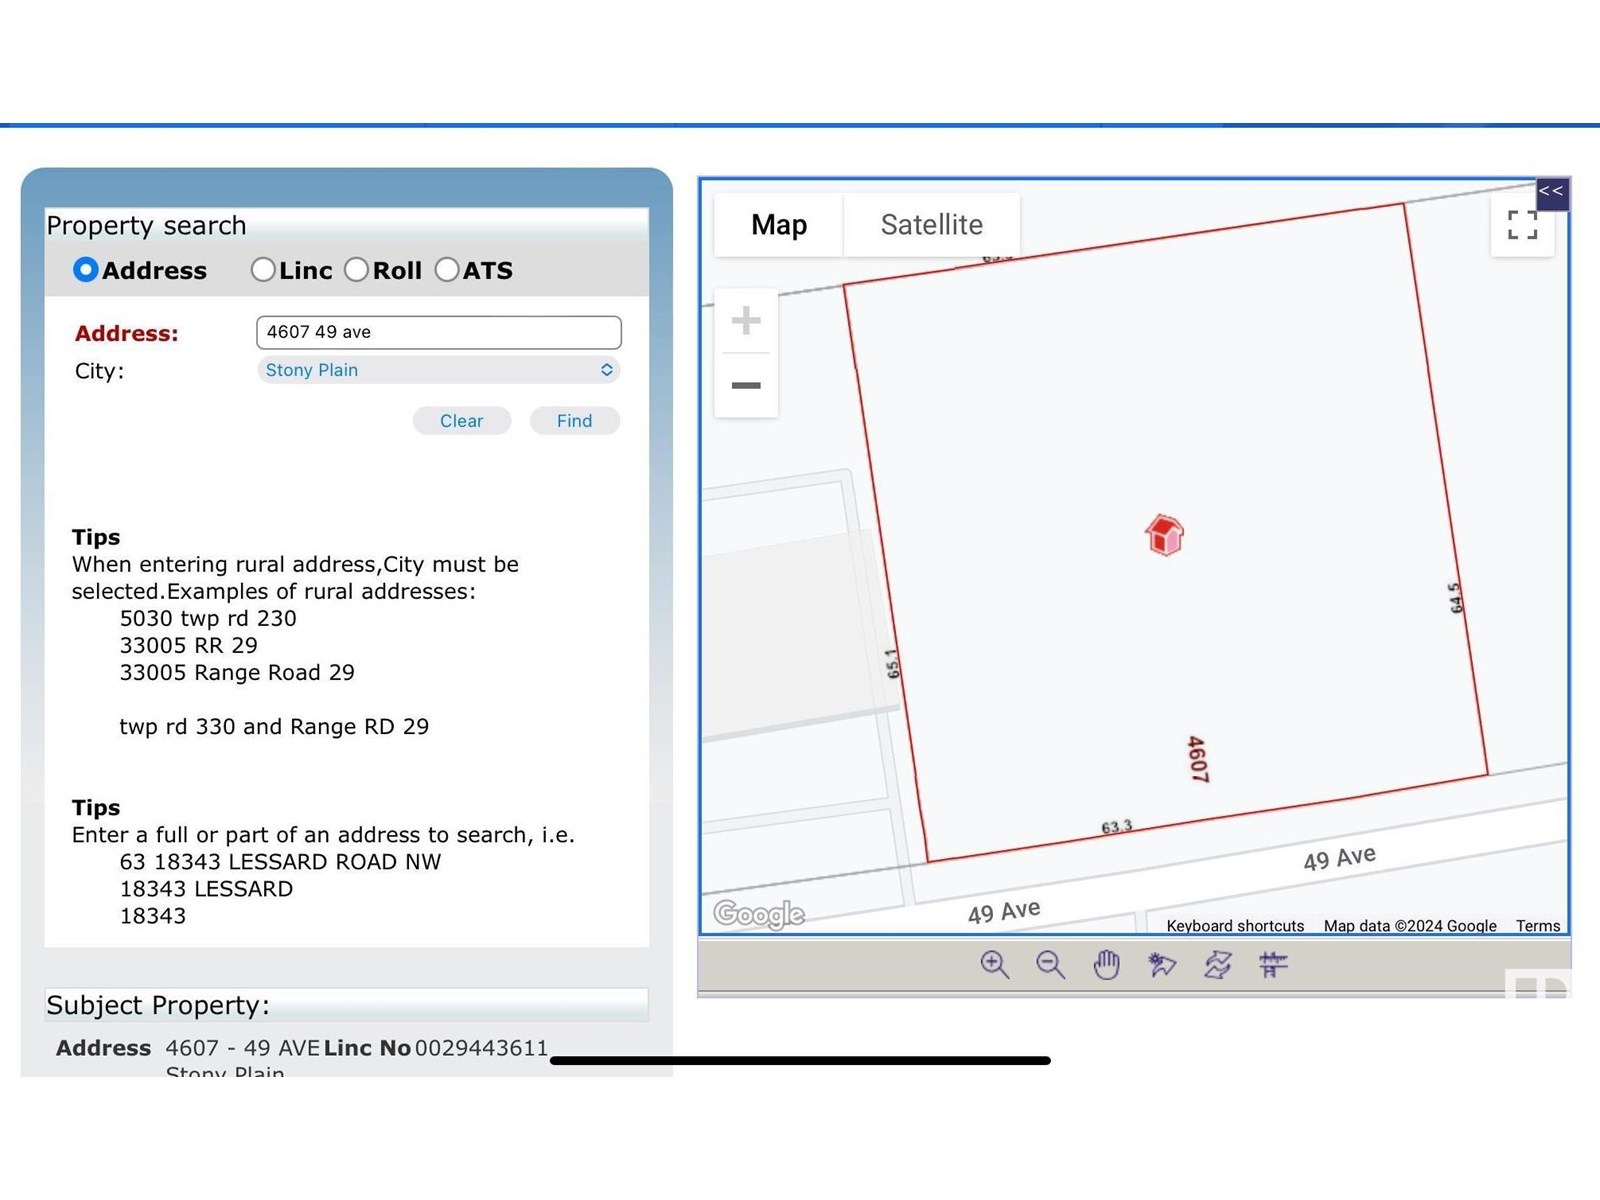Switch to the Map view tab
This screenshot has height=1200, width=1600.
[779, 225]
